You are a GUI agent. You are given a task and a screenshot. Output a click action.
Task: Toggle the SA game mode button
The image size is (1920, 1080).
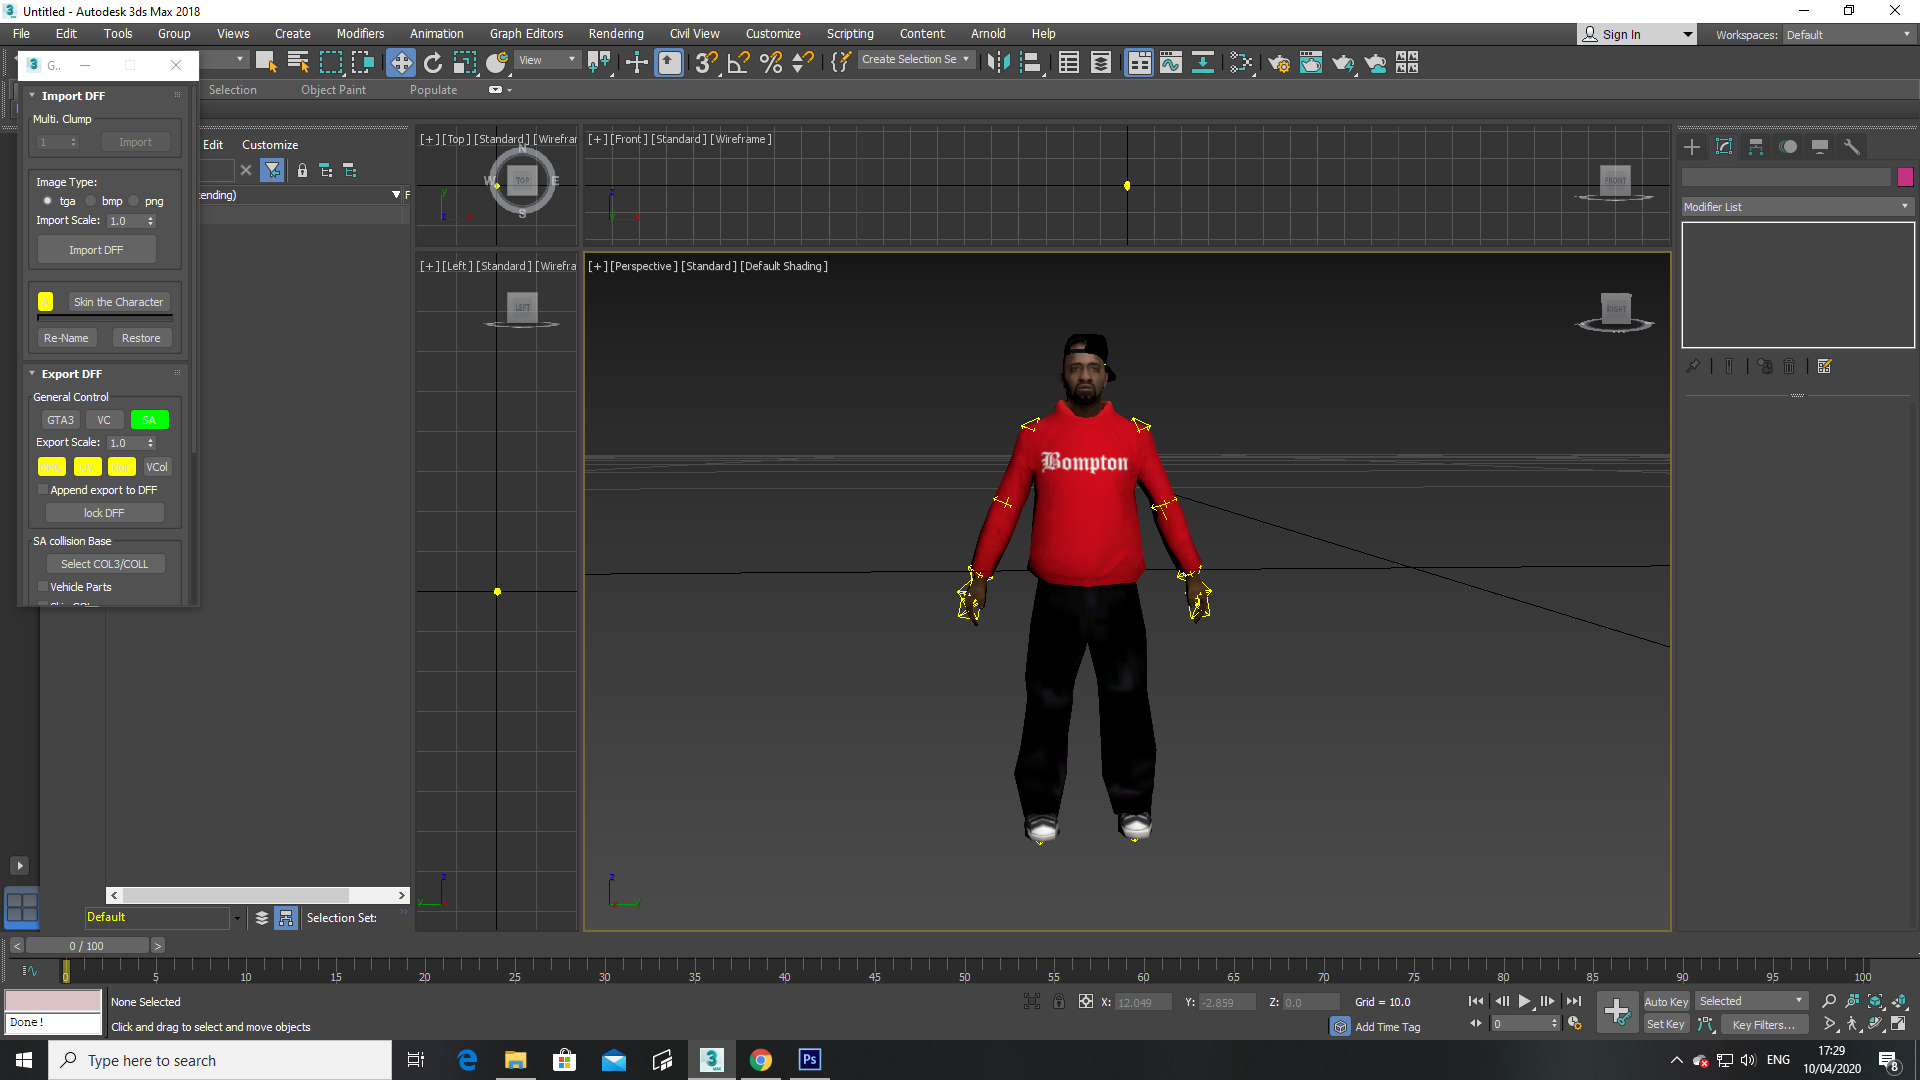(x=149, y=420)
